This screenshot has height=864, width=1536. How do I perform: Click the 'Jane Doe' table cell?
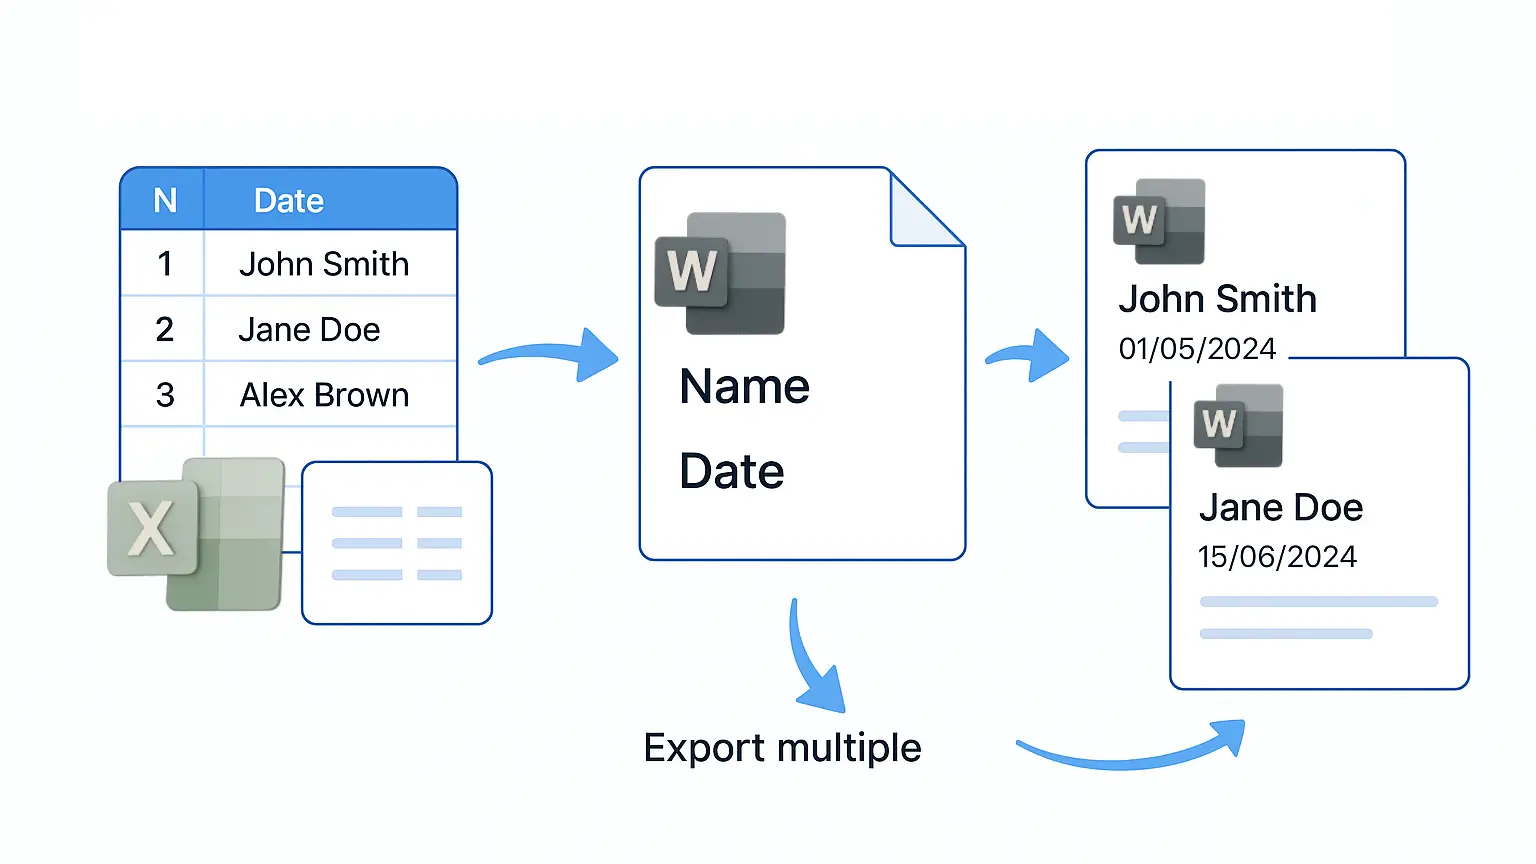[331, 329]
